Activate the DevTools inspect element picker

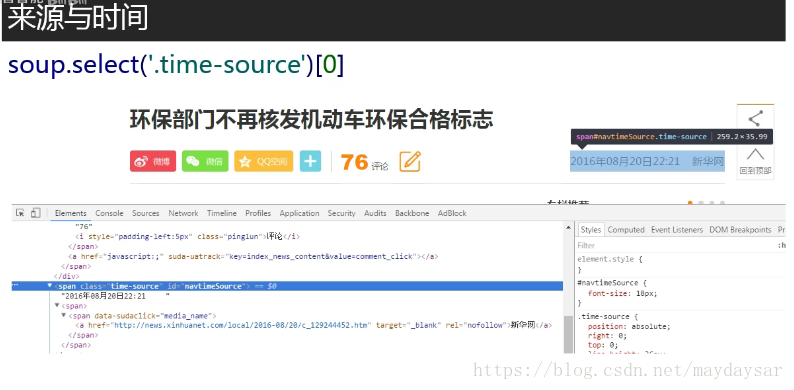[x=20, y=213]
